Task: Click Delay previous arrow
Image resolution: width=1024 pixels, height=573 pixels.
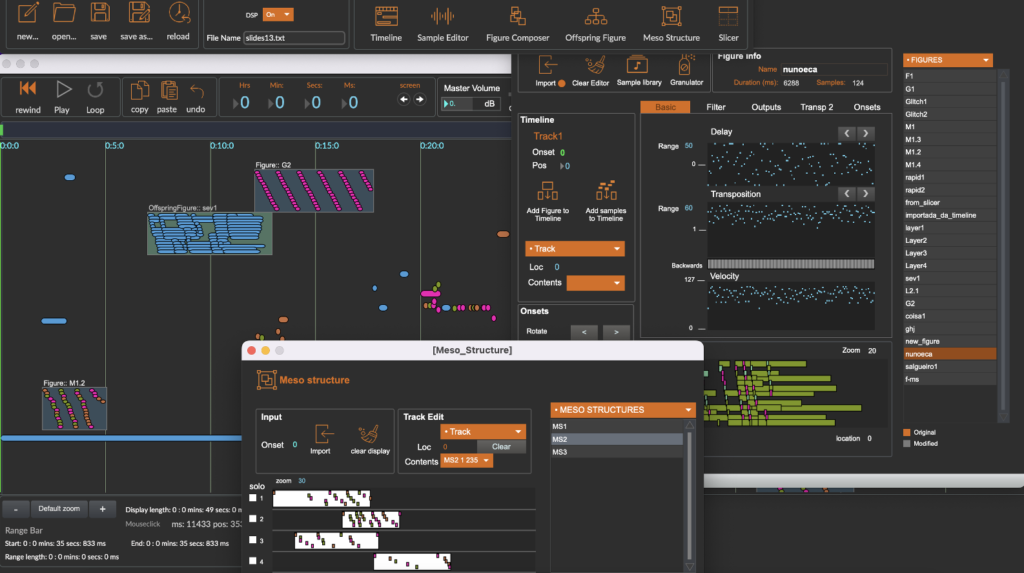Action: tap(847, 133)
